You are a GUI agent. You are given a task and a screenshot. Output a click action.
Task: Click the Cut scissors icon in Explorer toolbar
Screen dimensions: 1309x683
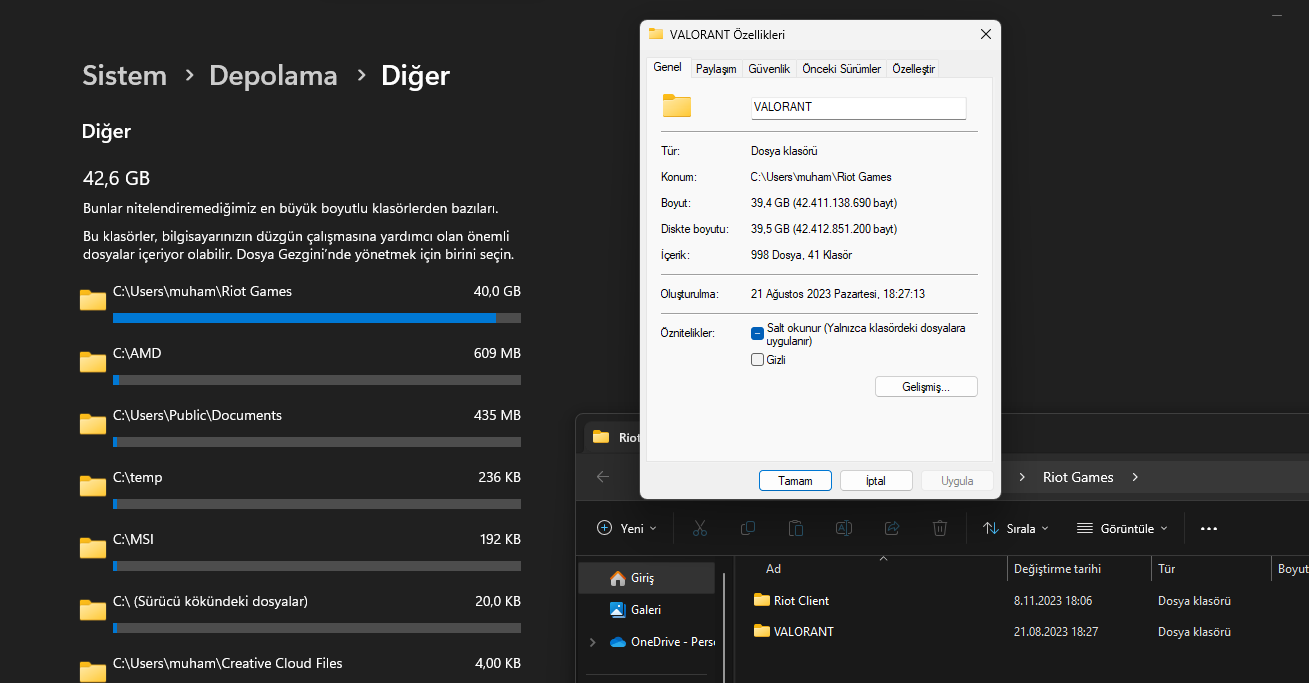tap(700, 528)
